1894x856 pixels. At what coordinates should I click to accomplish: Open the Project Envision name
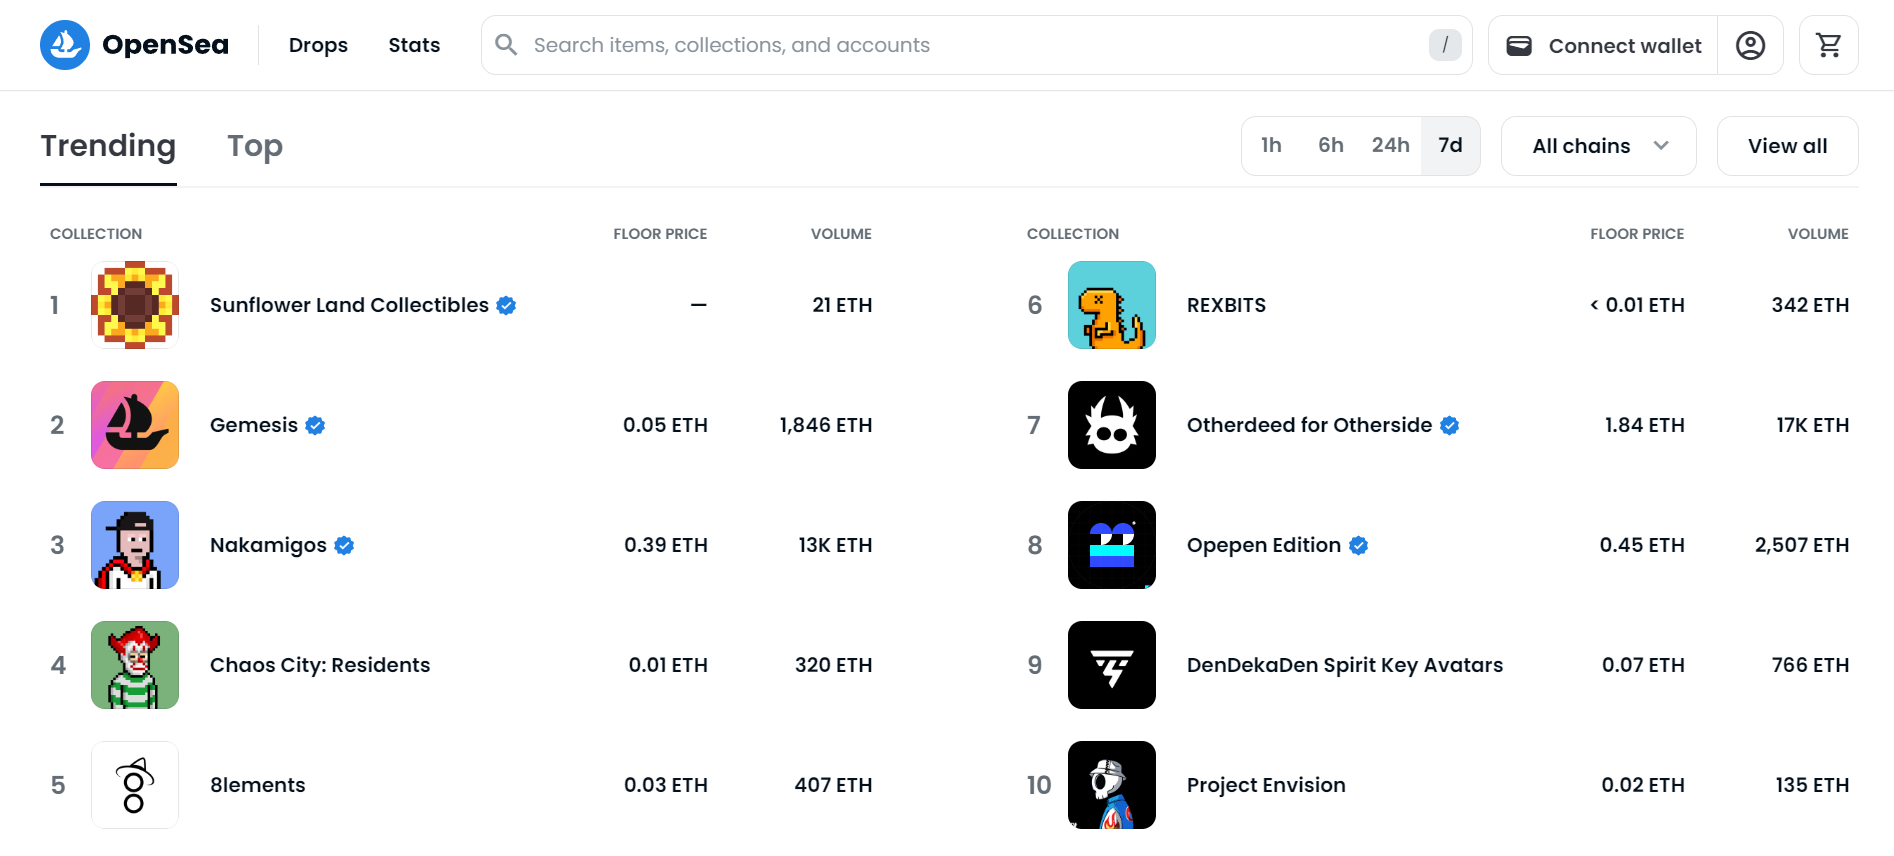pyautogui.click(x=1266, y=785)
